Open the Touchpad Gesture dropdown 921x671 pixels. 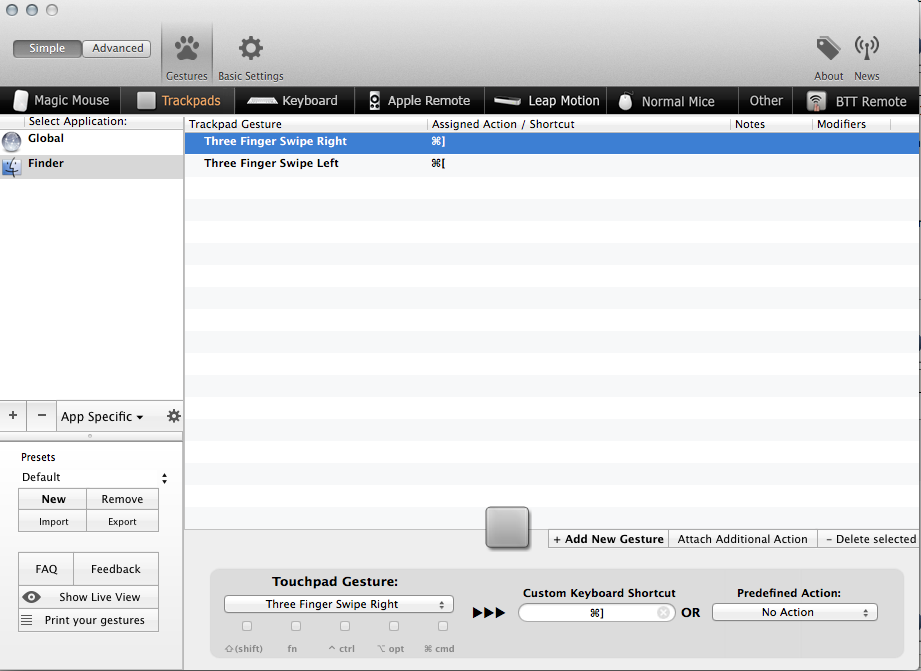pyautogui.click(x=339, y=604)
